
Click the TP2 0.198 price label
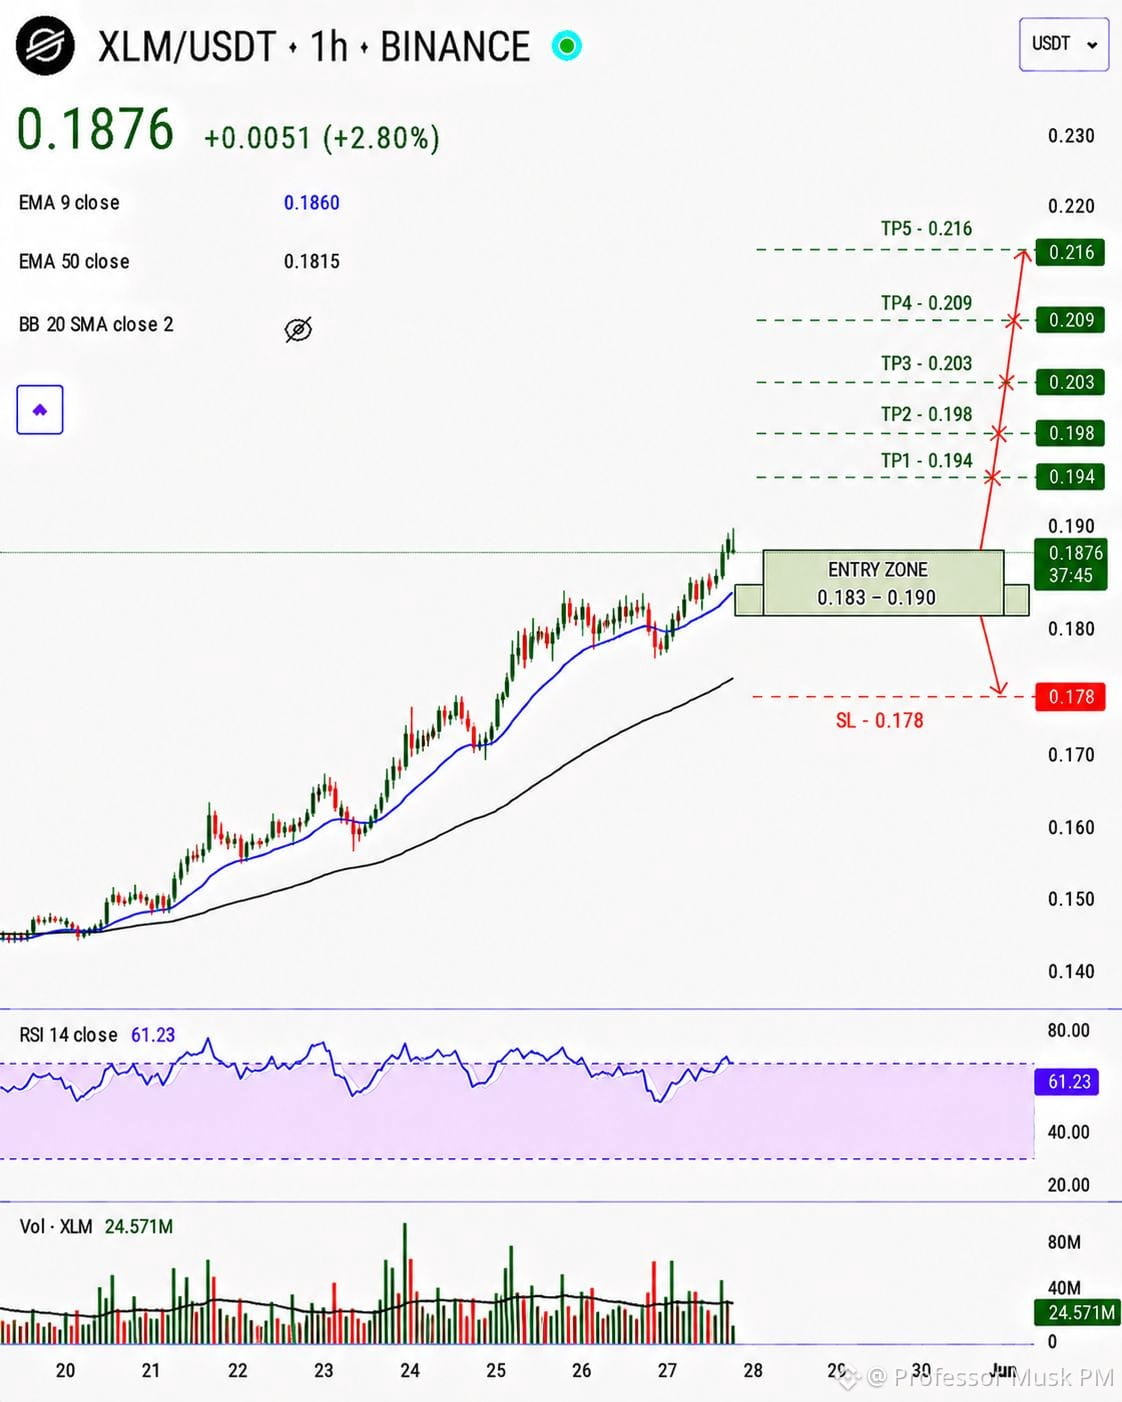[1071, 433]
